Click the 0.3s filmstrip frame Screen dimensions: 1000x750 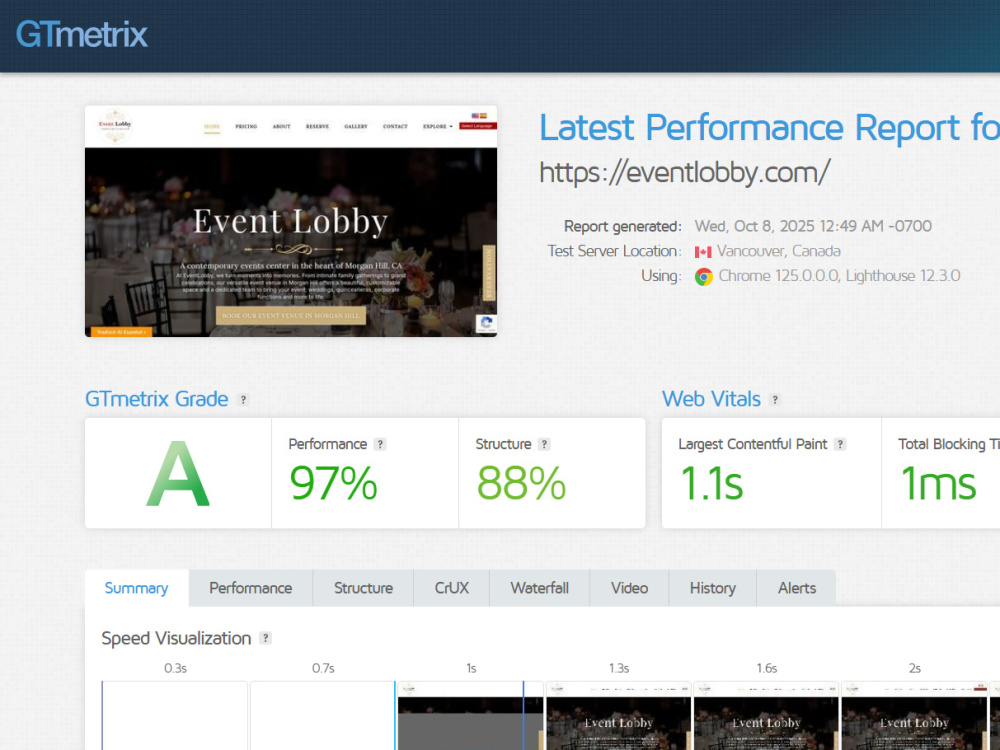tap(175, 716)
